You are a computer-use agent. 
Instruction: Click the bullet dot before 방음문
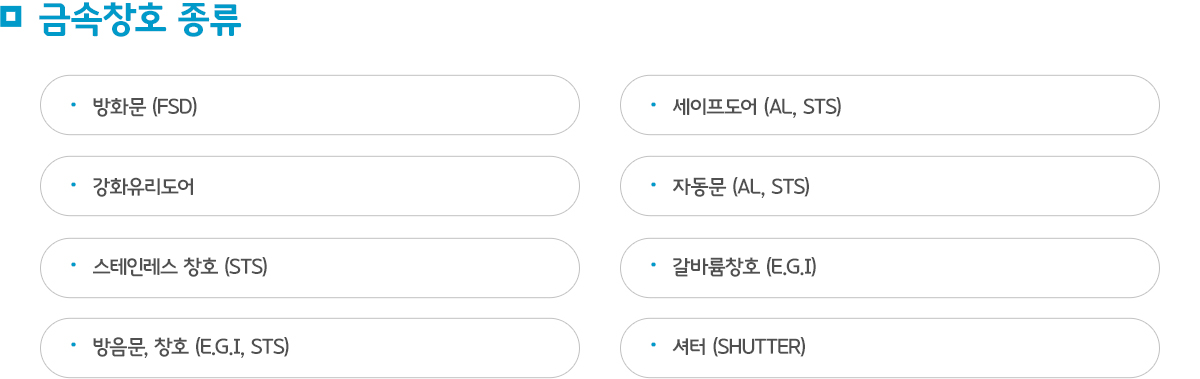[x=73, y=345]
